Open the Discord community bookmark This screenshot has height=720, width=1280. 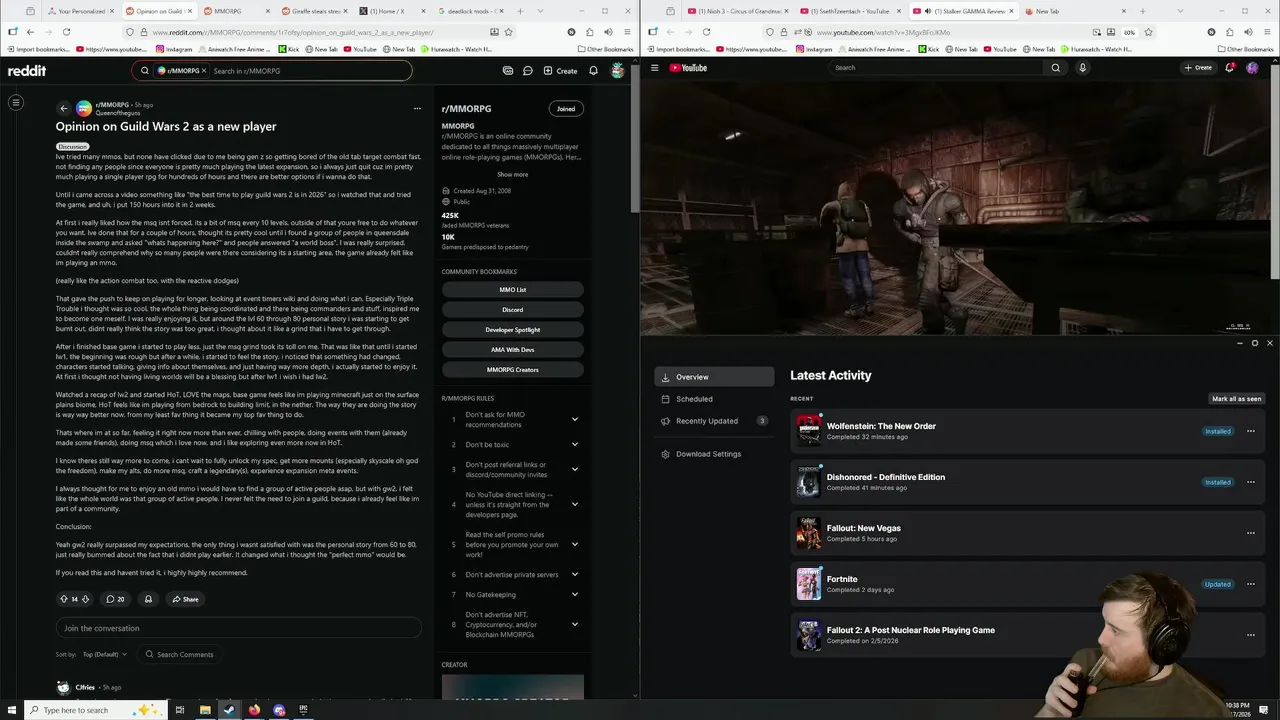coord(512,310)
